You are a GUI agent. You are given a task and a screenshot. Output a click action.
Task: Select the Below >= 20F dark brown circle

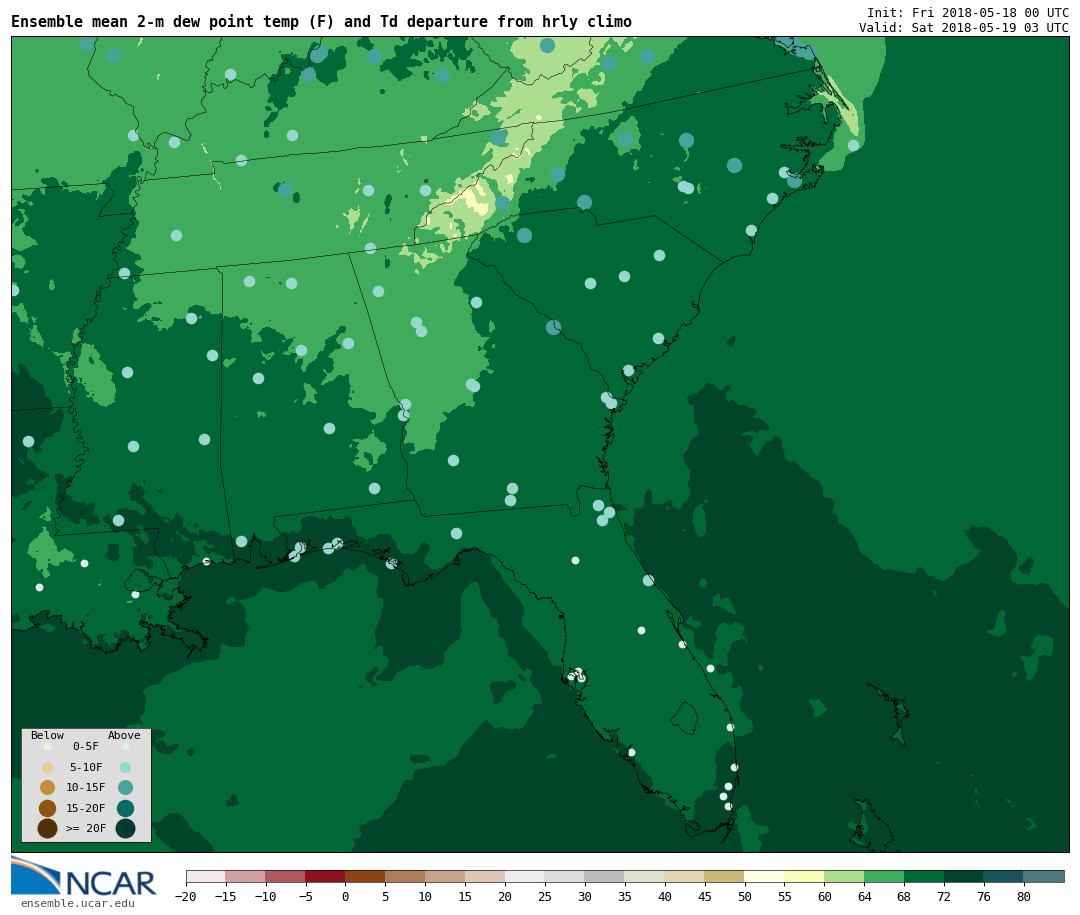coord(48,828)
